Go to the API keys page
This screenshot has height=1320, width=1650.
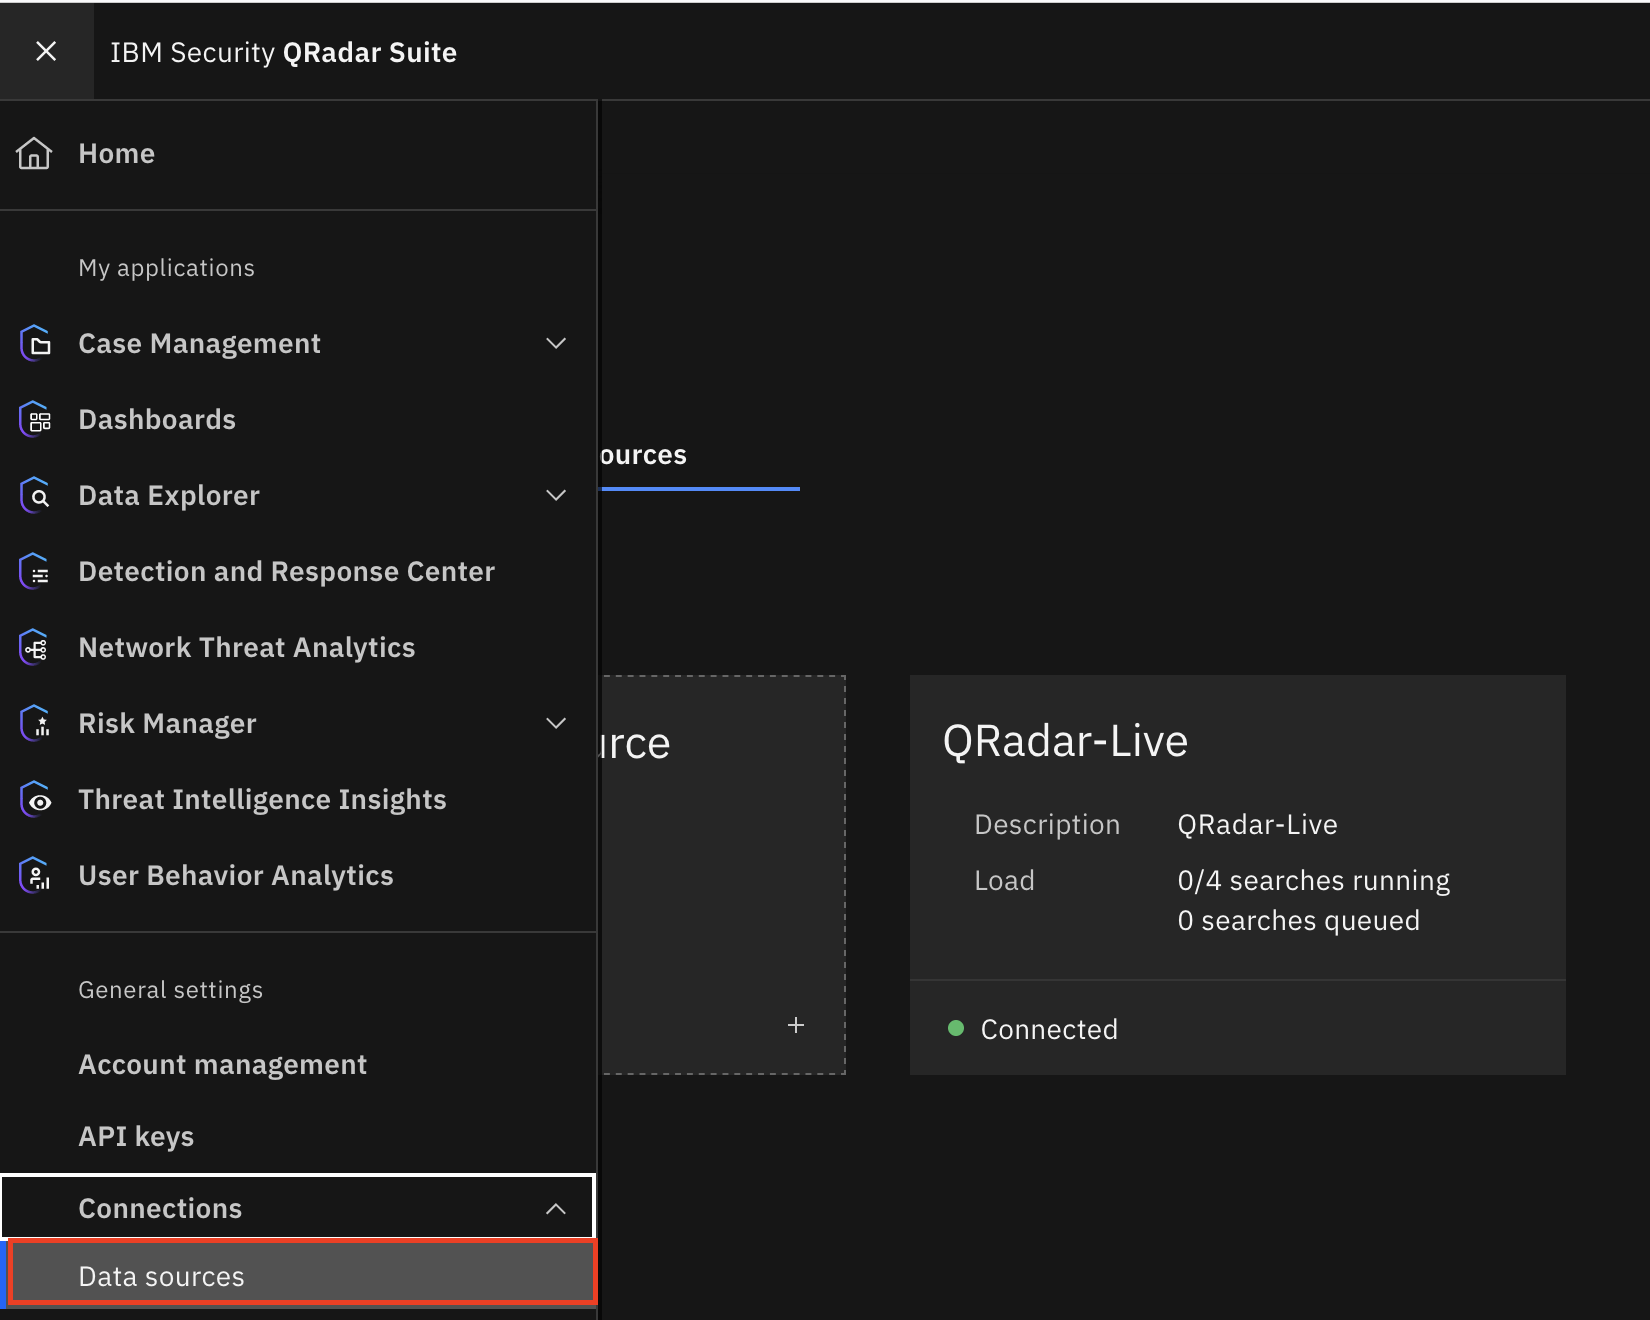tap(136, 1136)
